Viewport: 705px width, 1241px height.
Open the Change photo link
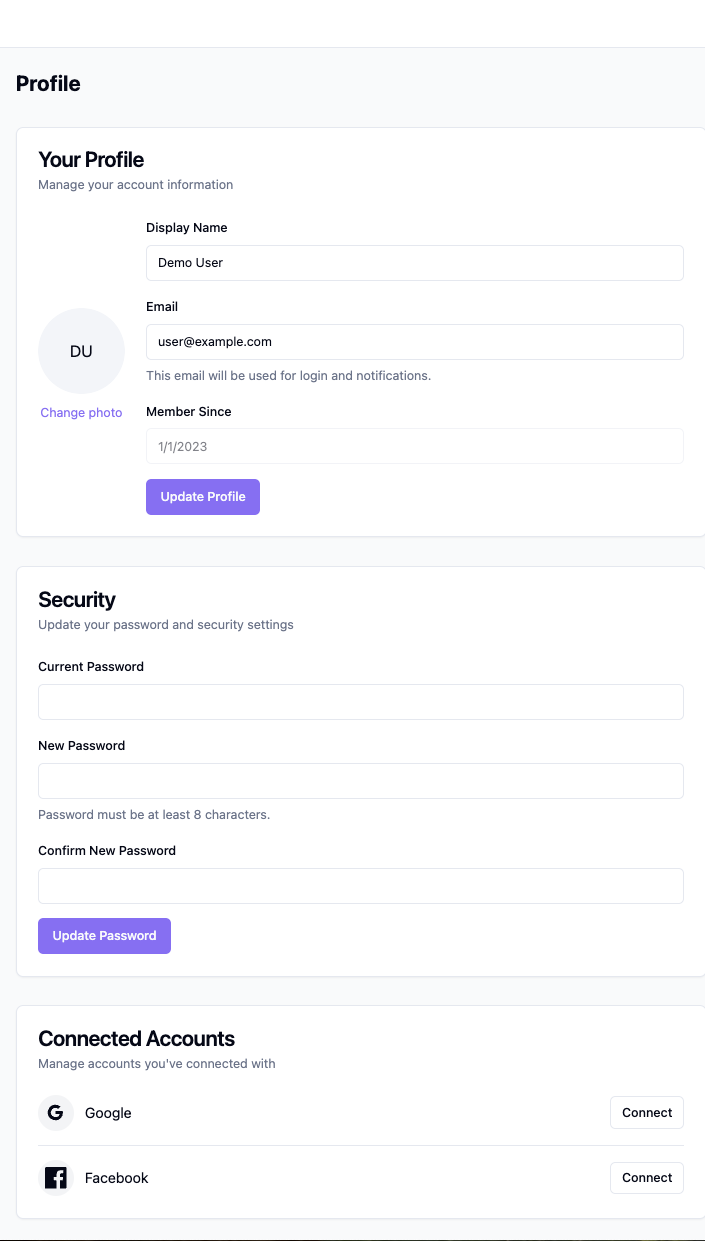coord(81,413)
